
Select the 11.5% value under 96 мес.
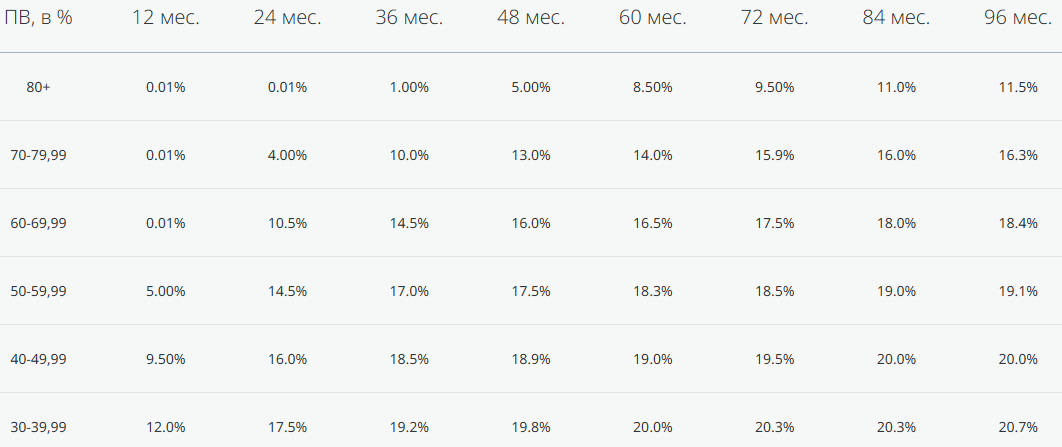1018,87
